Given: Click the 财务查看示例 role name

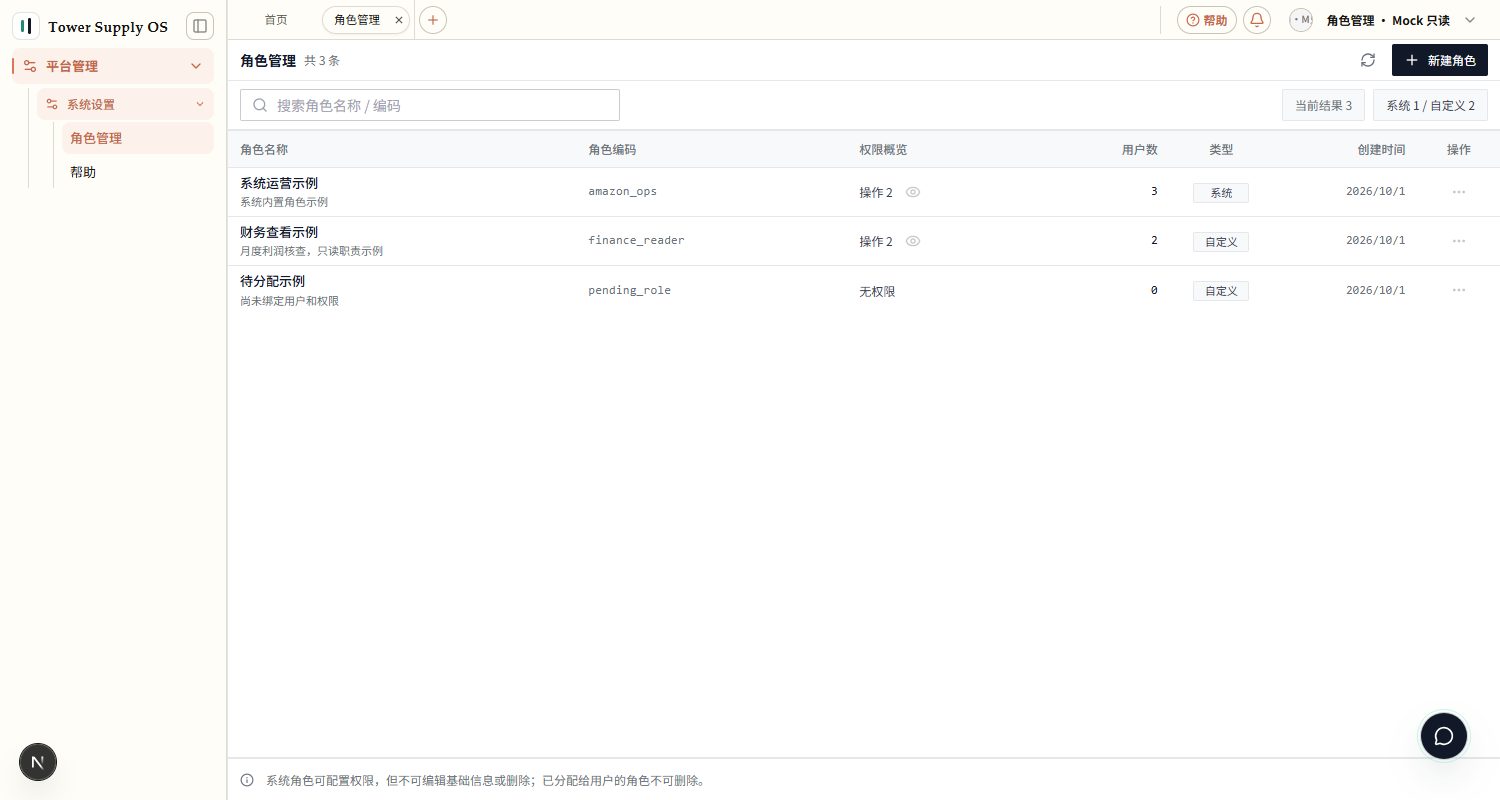Looking at the screenshot, I should pyautogui.click(x=279, y=232).
